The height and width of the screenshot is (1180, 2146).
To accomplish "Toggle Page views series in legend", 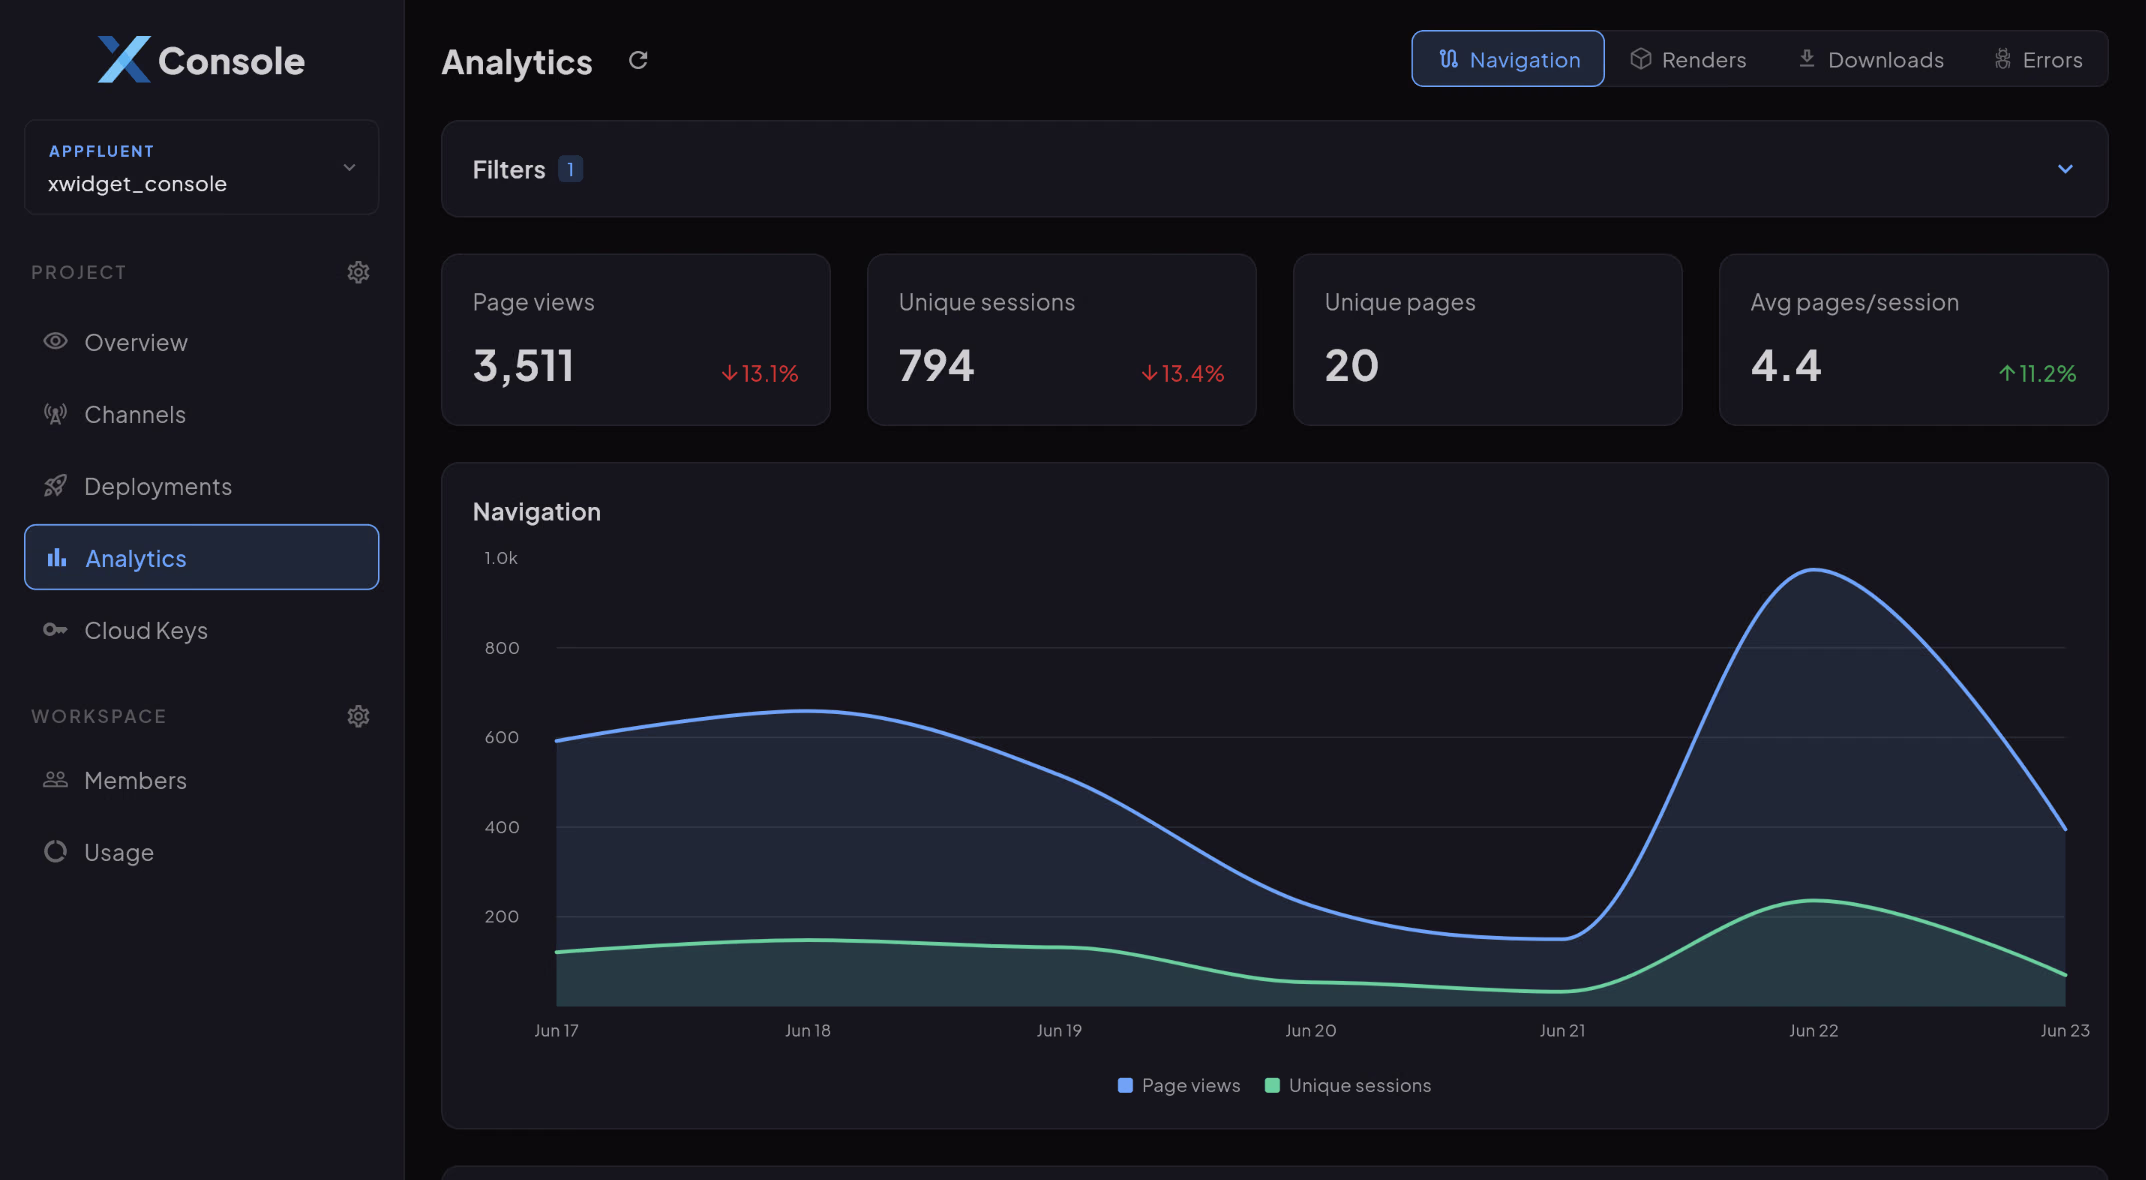I will [1179, 1085].
